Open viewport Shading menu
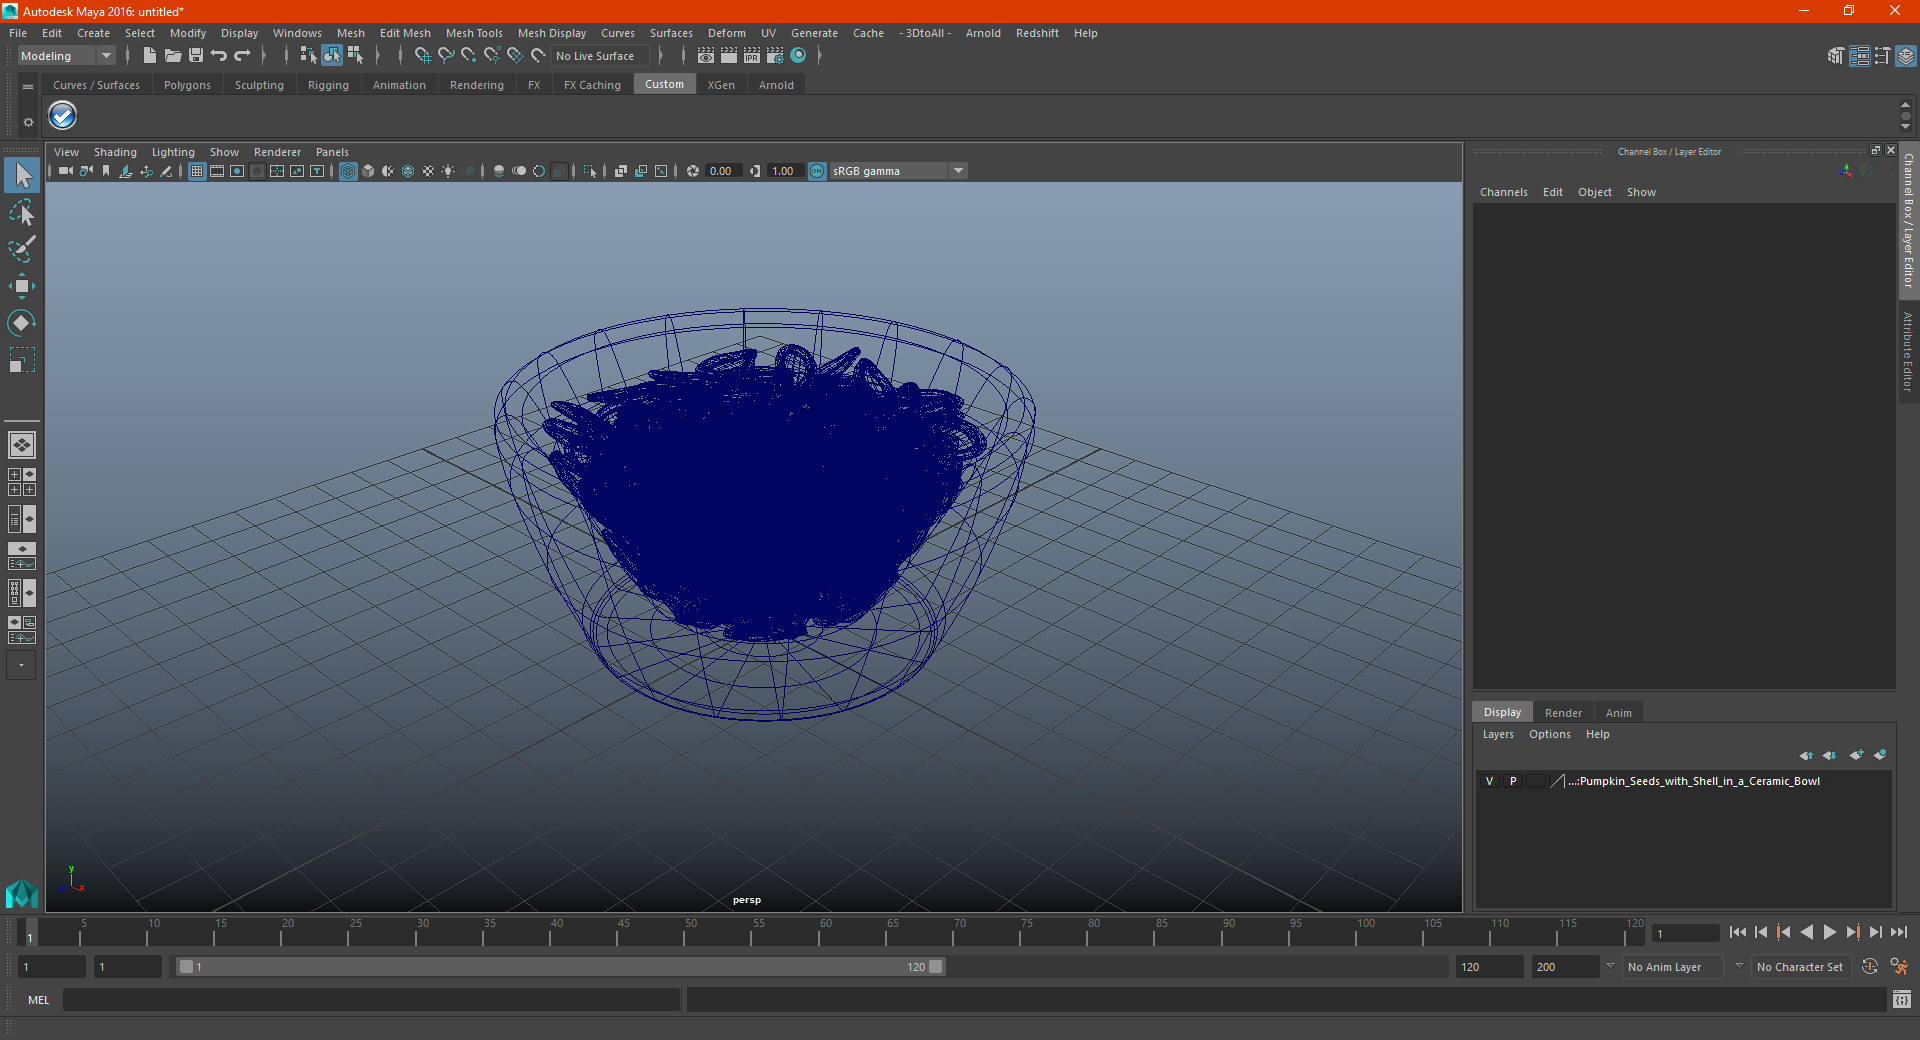Image resolution: width=1920 pixels, height=1040 pixels. click(x=115, y=152)
